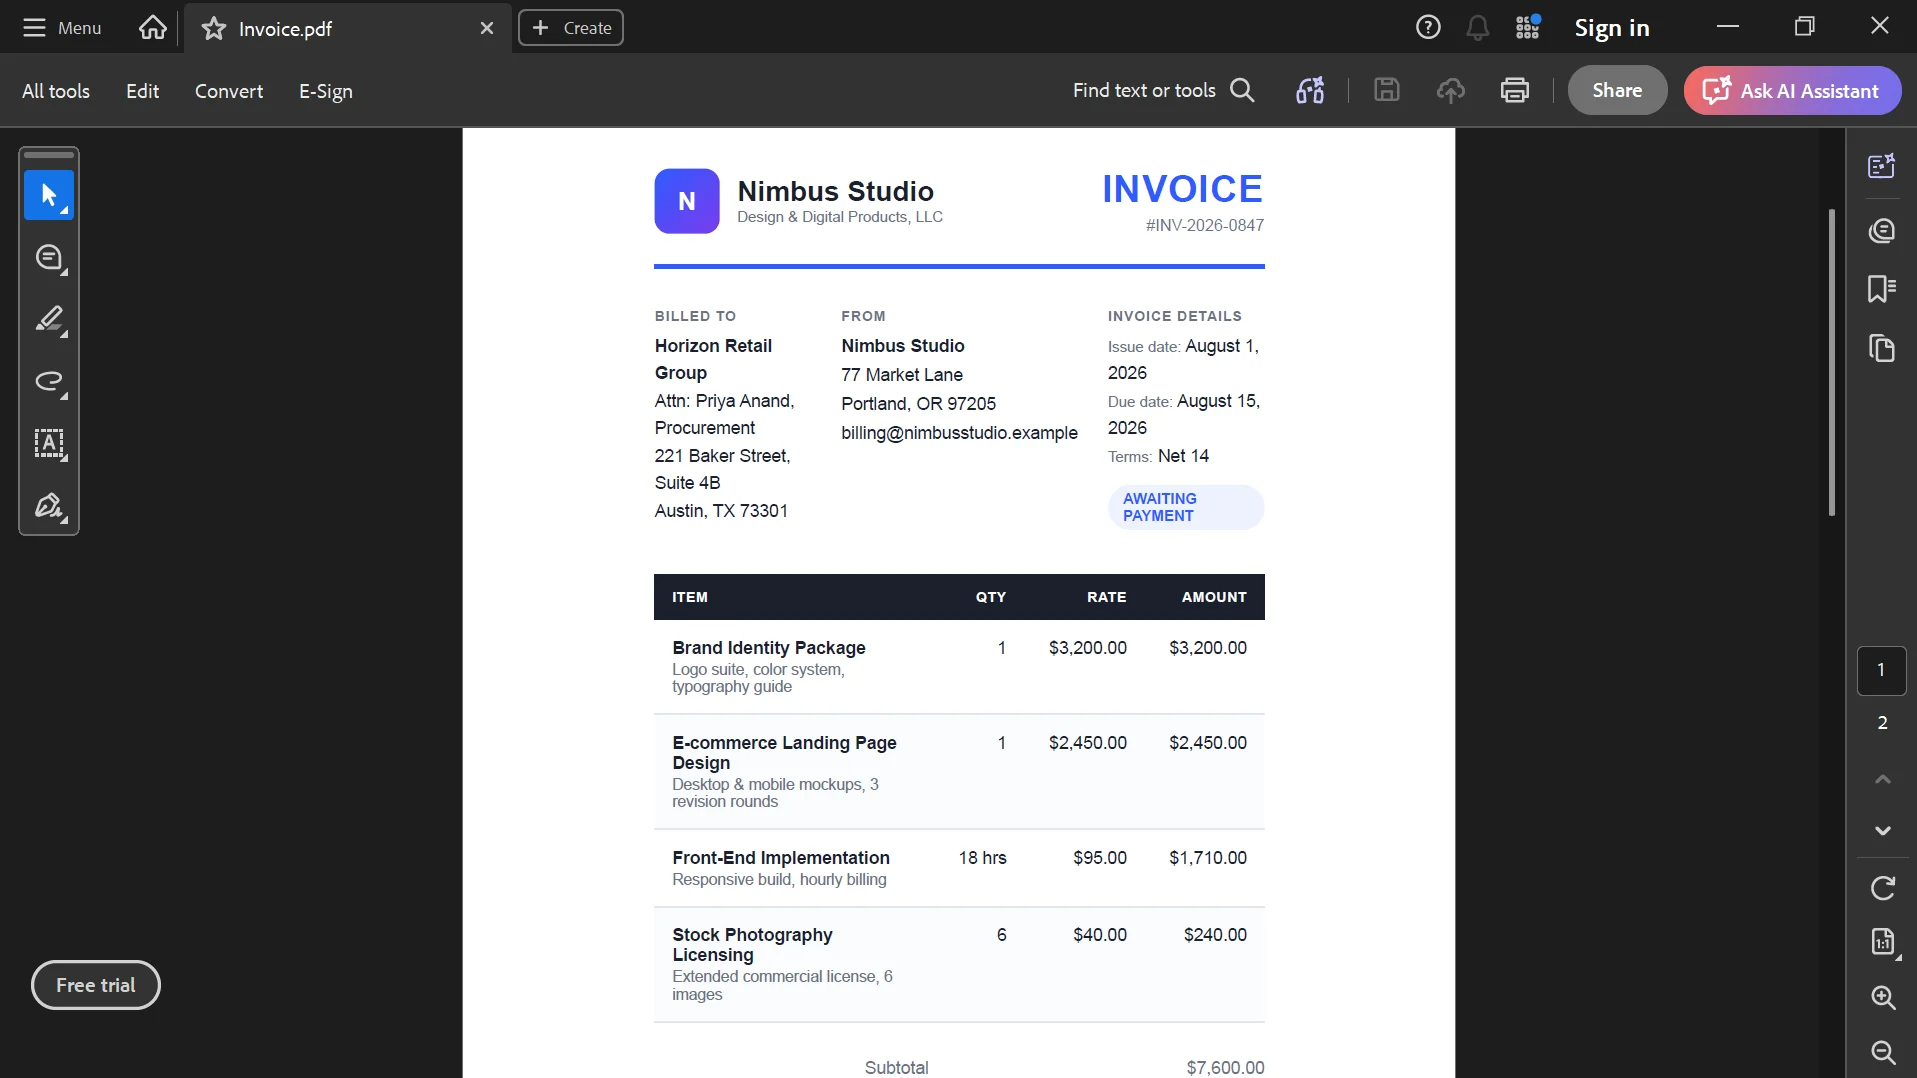The image size is (1917, 1078).
Task: Open the Bookmarks panel icon
Action: pos(1882,289)
